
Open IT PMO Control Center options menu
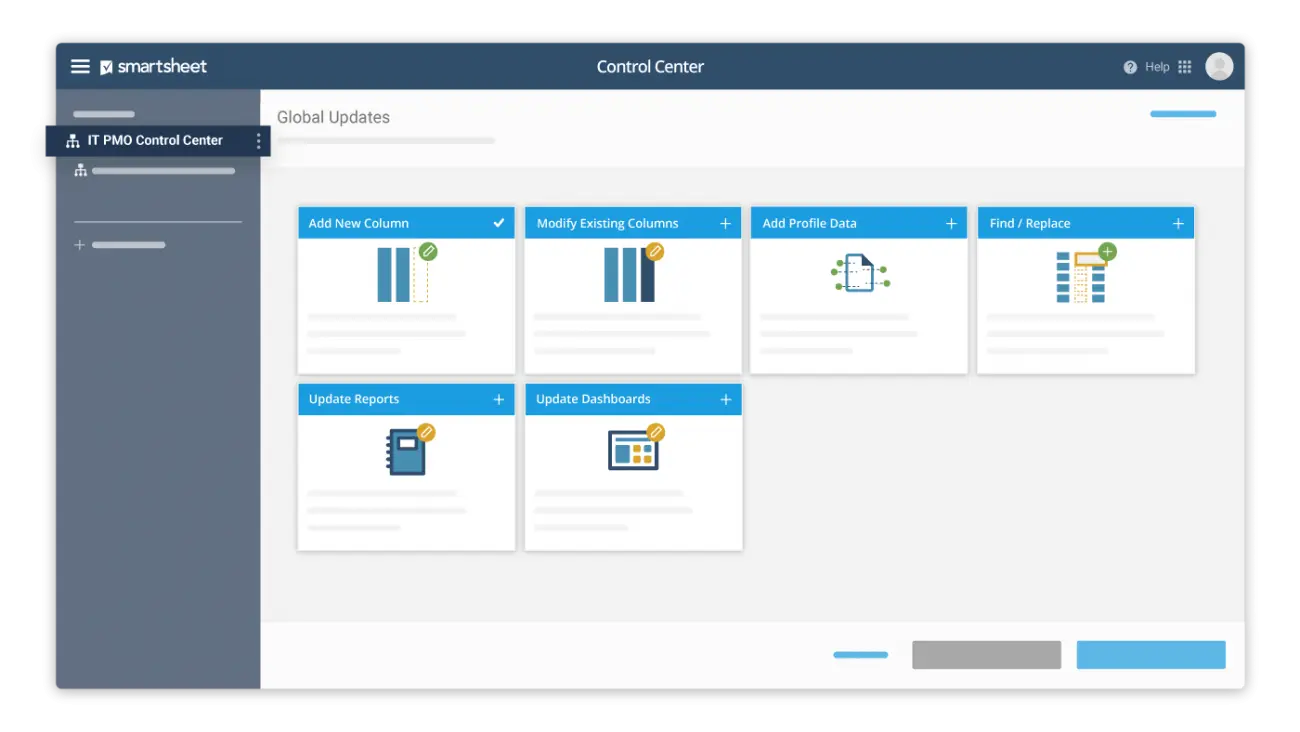(258, 141)
